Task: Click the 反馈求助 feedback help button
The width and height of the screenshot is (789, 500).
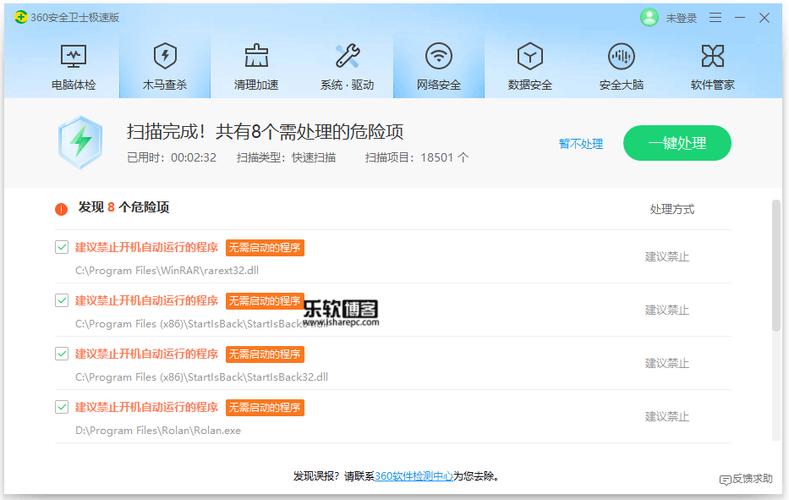Action: [x=746, y=479]
